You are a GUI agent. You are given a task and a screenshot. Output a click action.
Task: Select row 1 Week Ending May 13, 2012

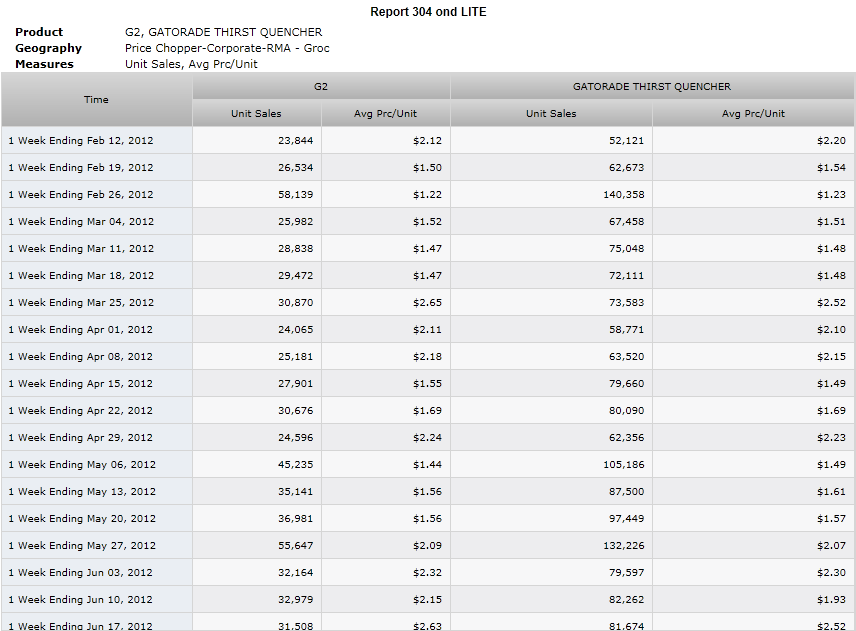point(428,492)
